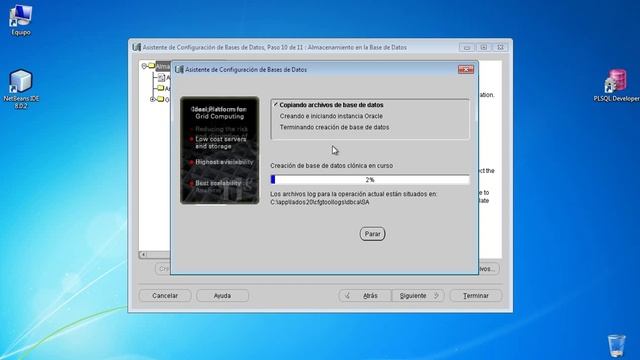Click the horizontal scrollbar left arrow in wizard
The width and height of the screenshot is (640, 360).
[143, 255]
